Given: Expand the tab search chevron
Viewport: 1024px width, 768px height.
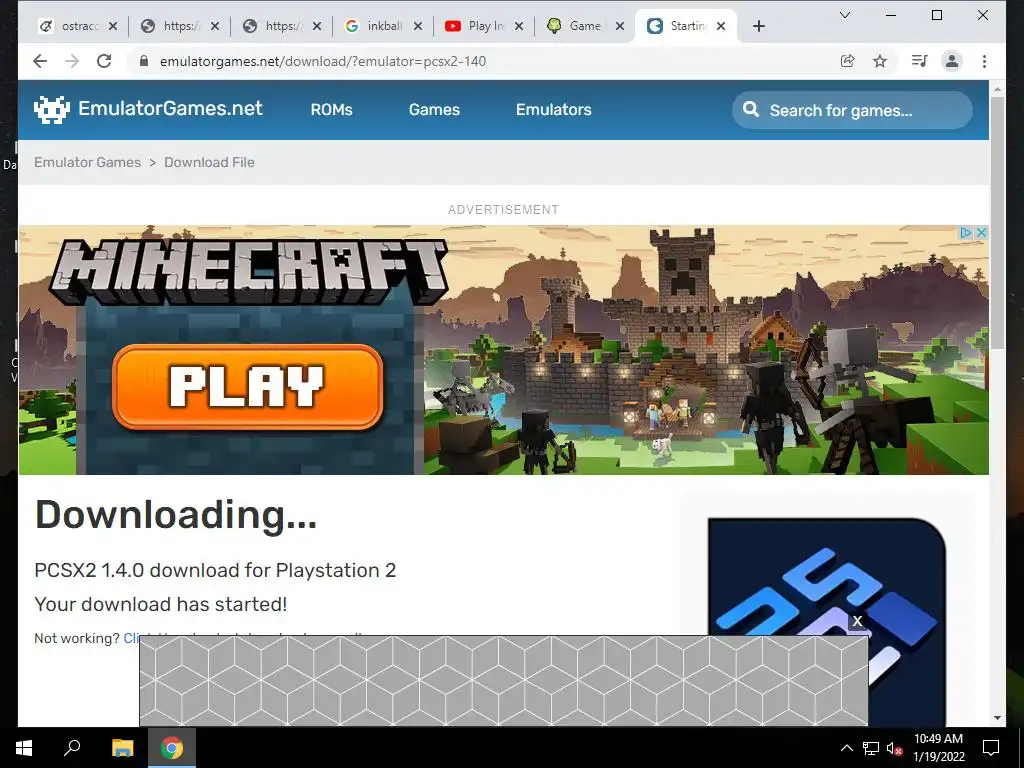Looking at the screenshot, I should (844, 15).
